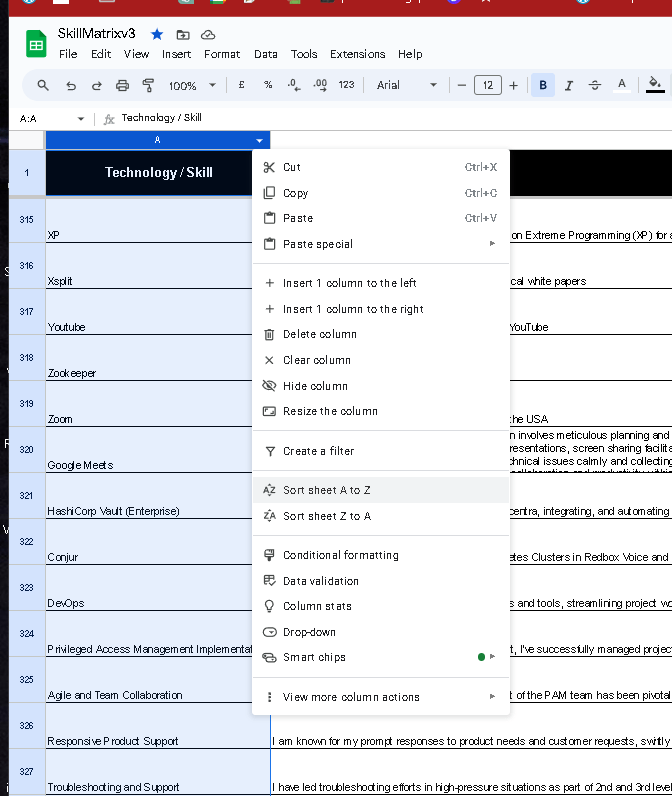Screen dimensions: 672x796
Task: Open the Google Sheets home icon
Action: point(36,44)
